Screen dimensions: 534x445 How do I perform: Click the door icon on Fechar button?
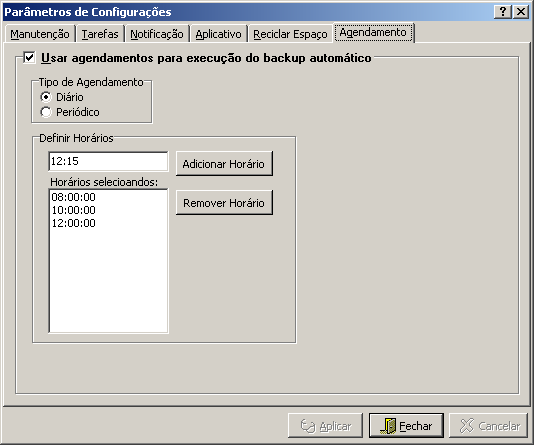pyautogui.click(x=388, y=426)
